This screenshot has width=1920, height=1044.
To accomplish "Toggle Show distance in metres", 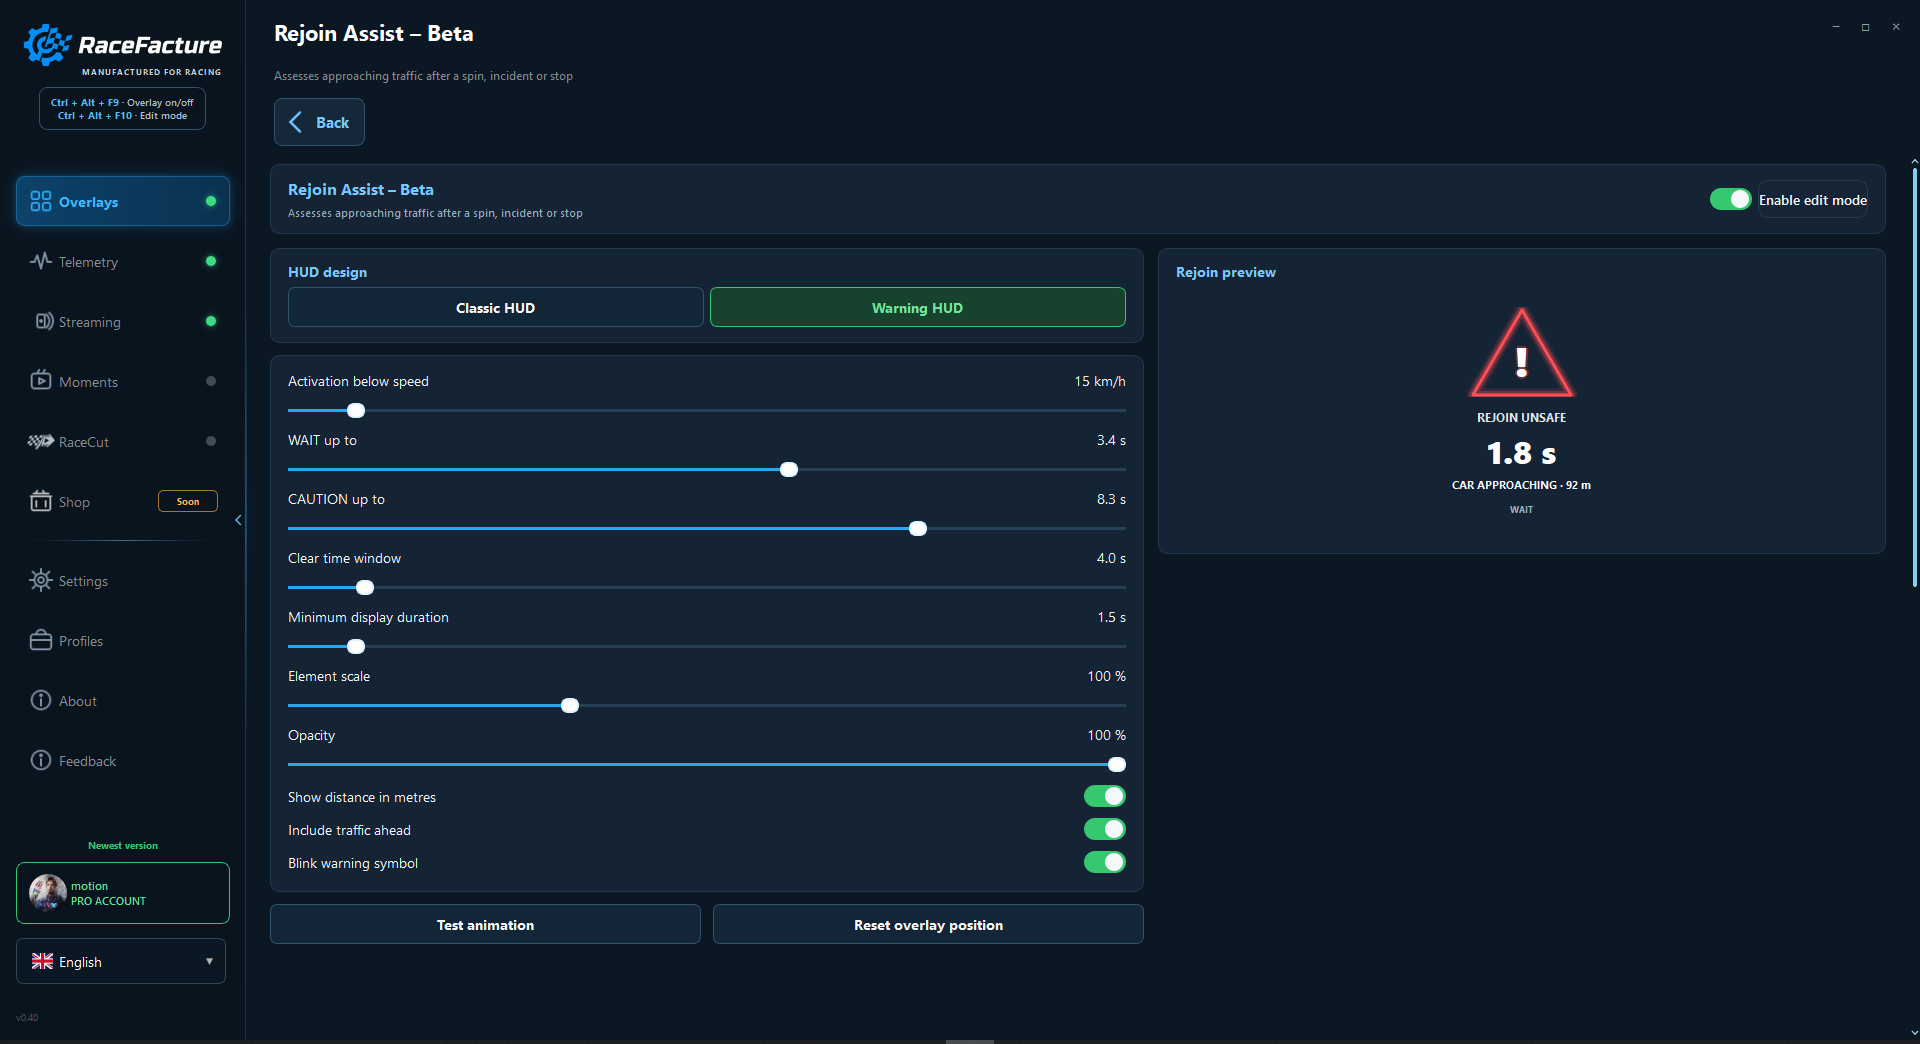I will tap(1105, 796).
